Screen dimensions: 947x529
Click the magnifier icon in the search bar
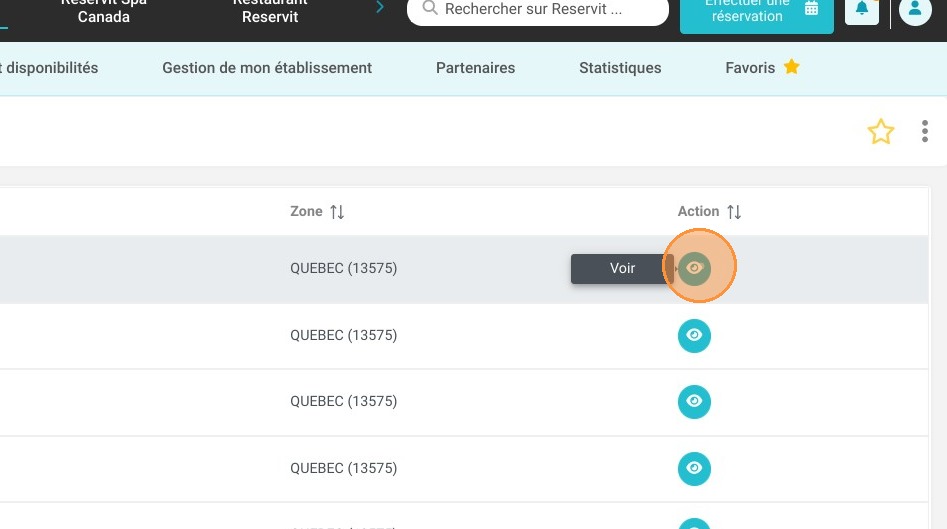pos(430,8)
